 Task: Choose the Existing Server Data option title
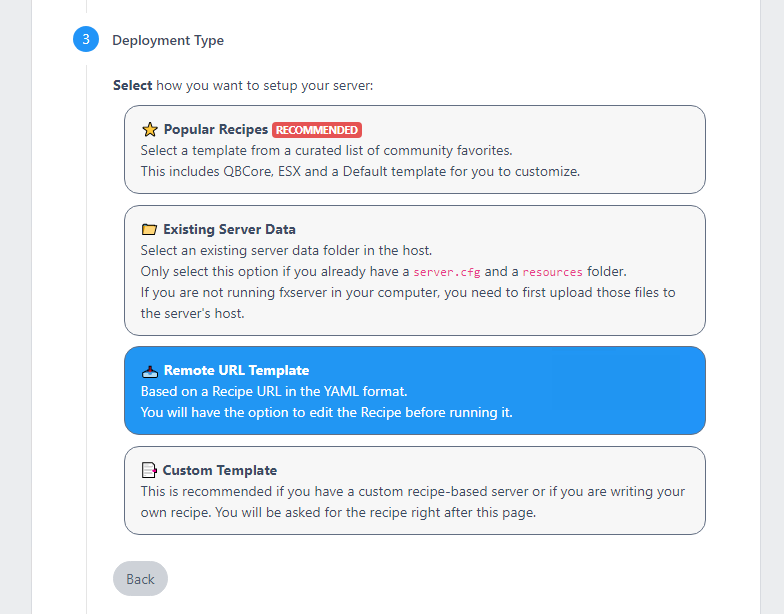pos(230,230)
